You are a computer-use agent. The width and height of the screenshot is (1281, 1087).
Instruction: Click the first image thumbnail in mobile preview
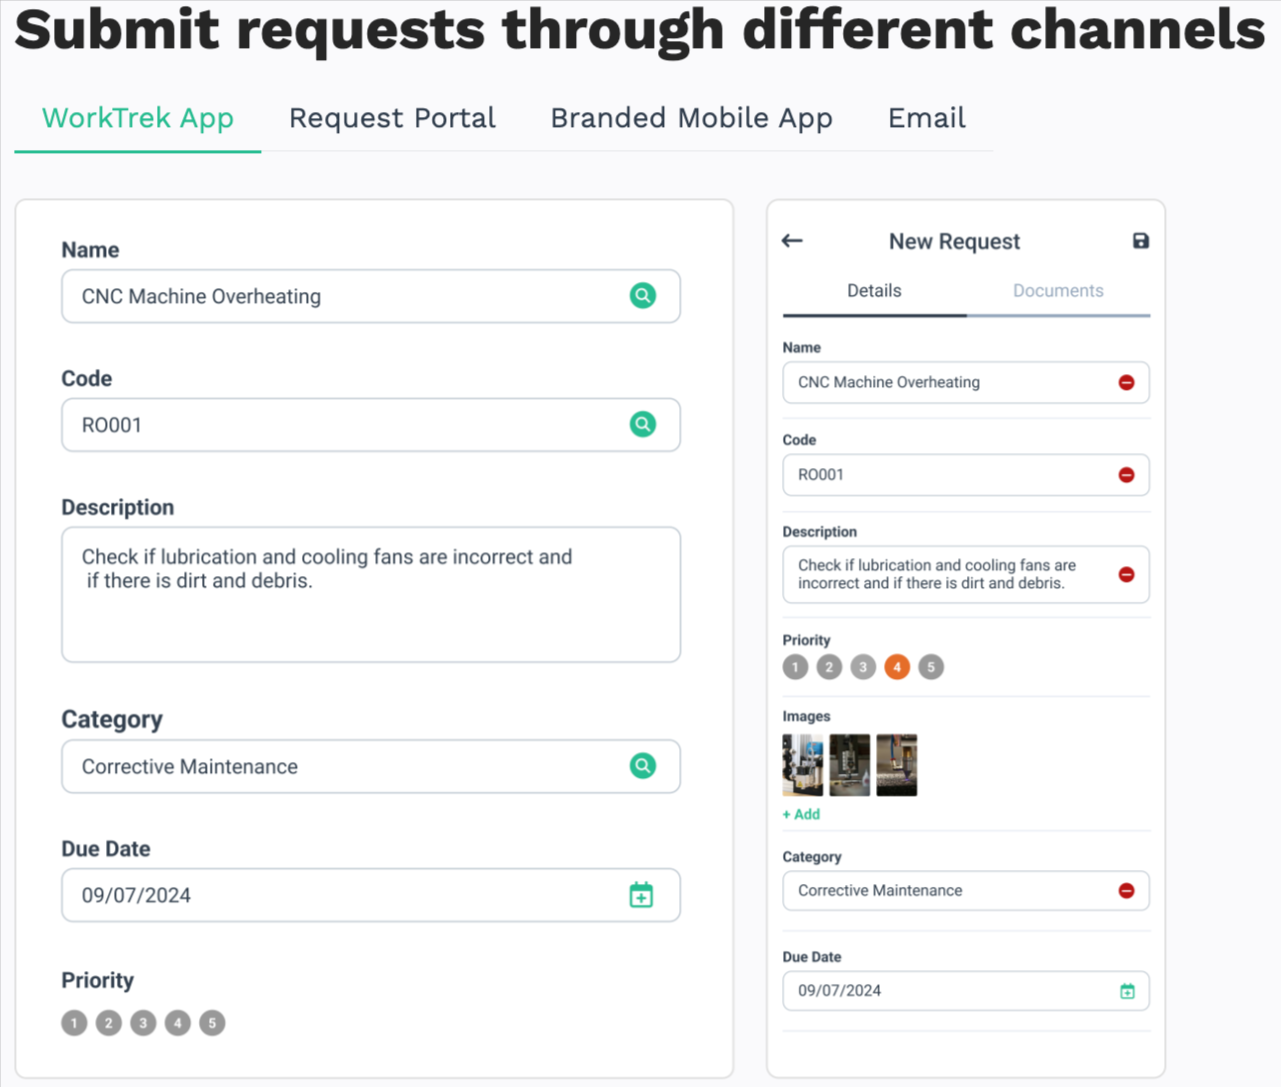point(802,765)
